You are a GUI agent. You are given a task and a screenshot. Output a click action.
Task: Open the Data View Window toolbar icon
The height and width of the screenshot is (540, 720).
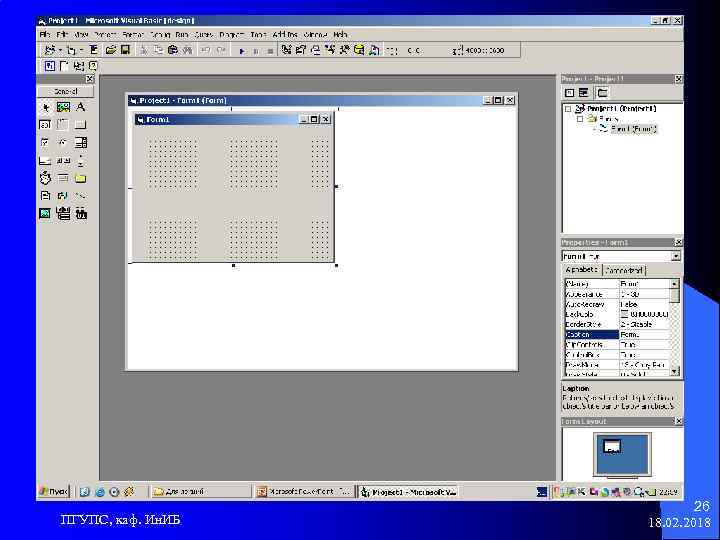pyautogui.click(x=359, y=50)
